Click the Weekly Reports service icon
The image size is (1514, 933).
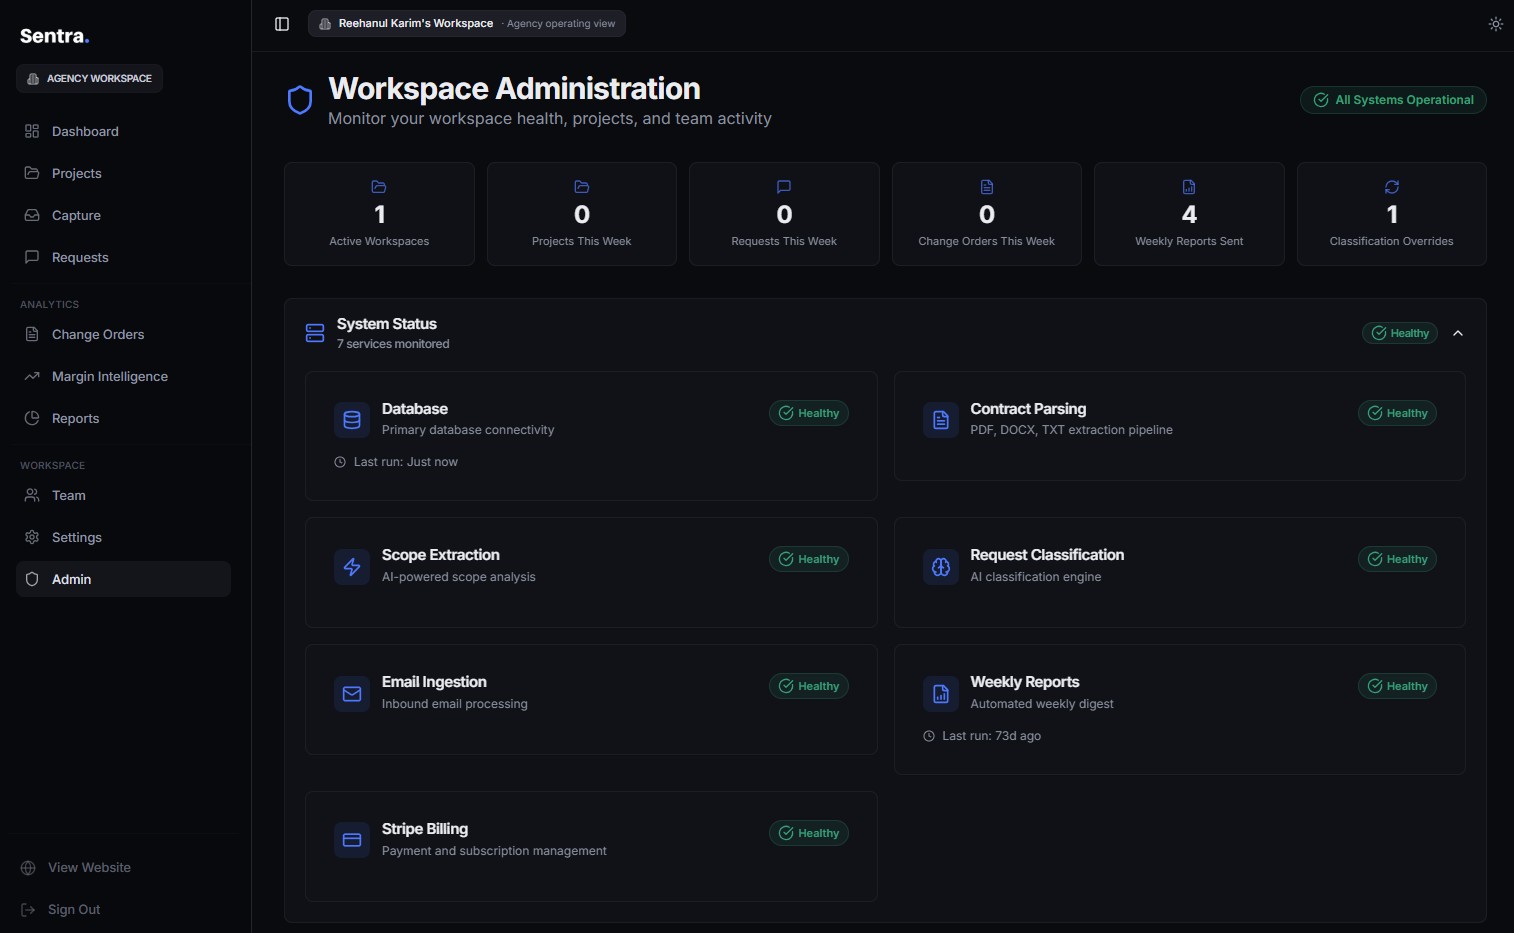coord(941,694)
